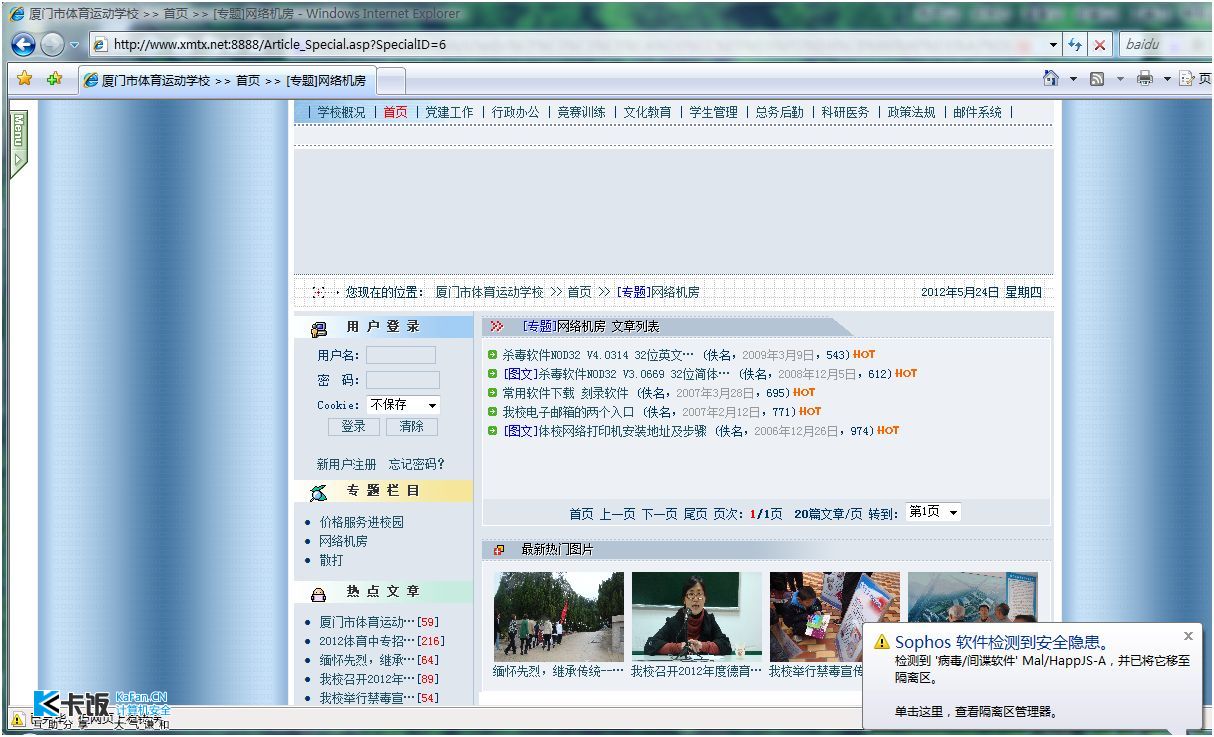Open 学校概况 in the navigation bar

pos(341,112)
